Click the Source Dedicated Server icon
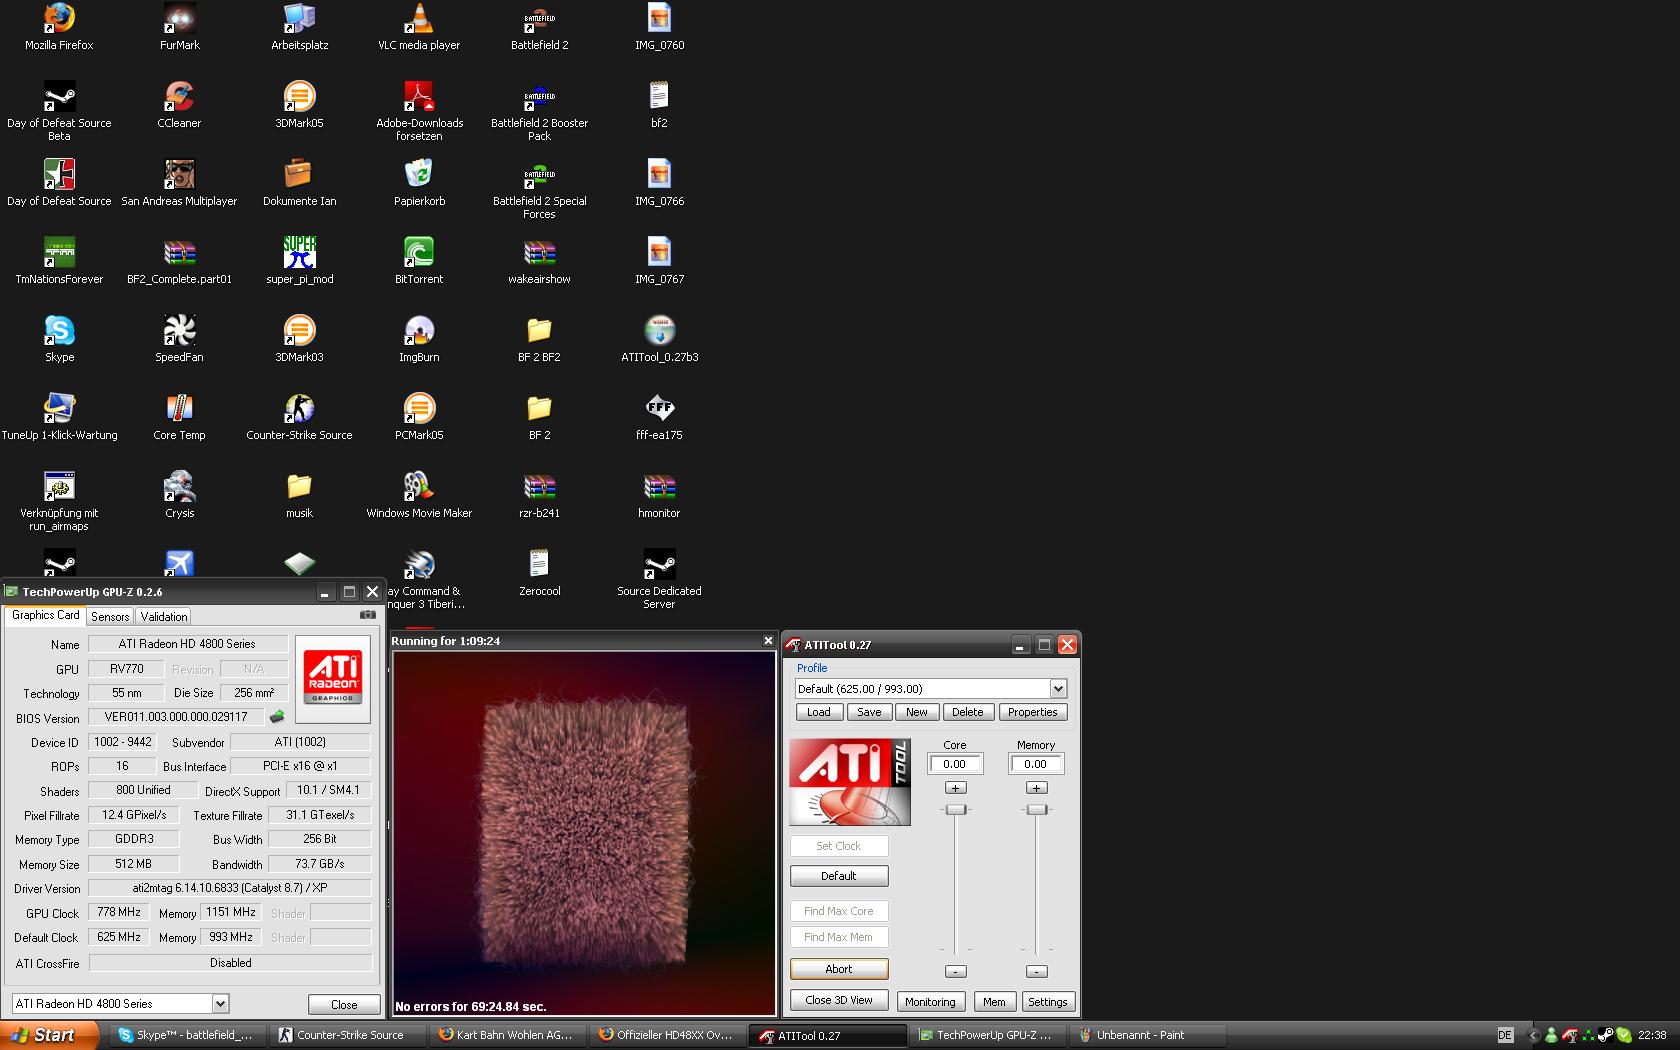The image size is (1680, 1050). (659, 578)
